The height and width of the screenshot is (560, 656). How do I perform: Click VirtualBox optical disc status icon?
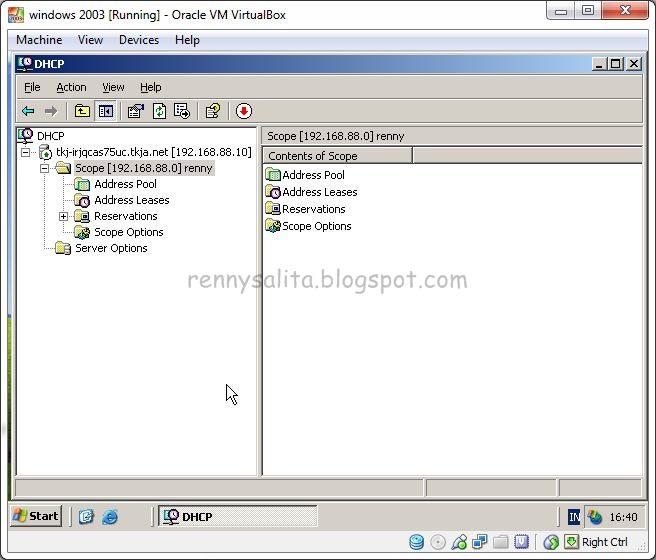pos(438,542)
